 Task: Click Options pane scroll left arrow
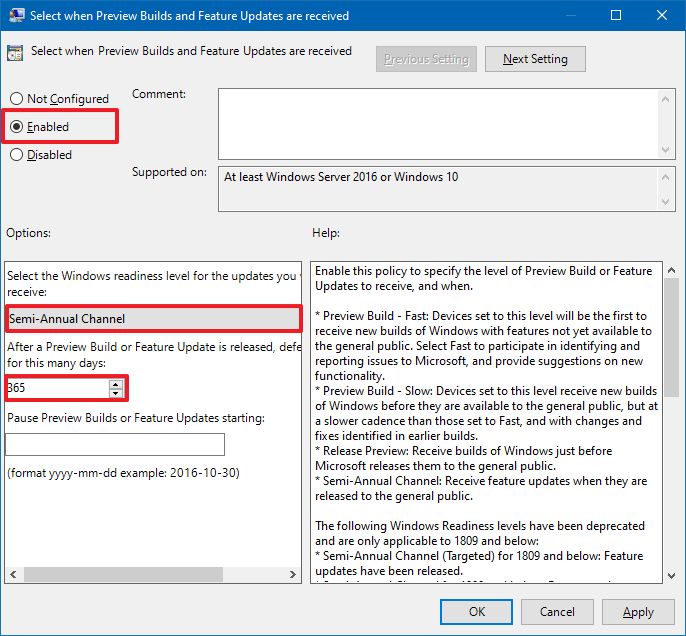[13, 574]
